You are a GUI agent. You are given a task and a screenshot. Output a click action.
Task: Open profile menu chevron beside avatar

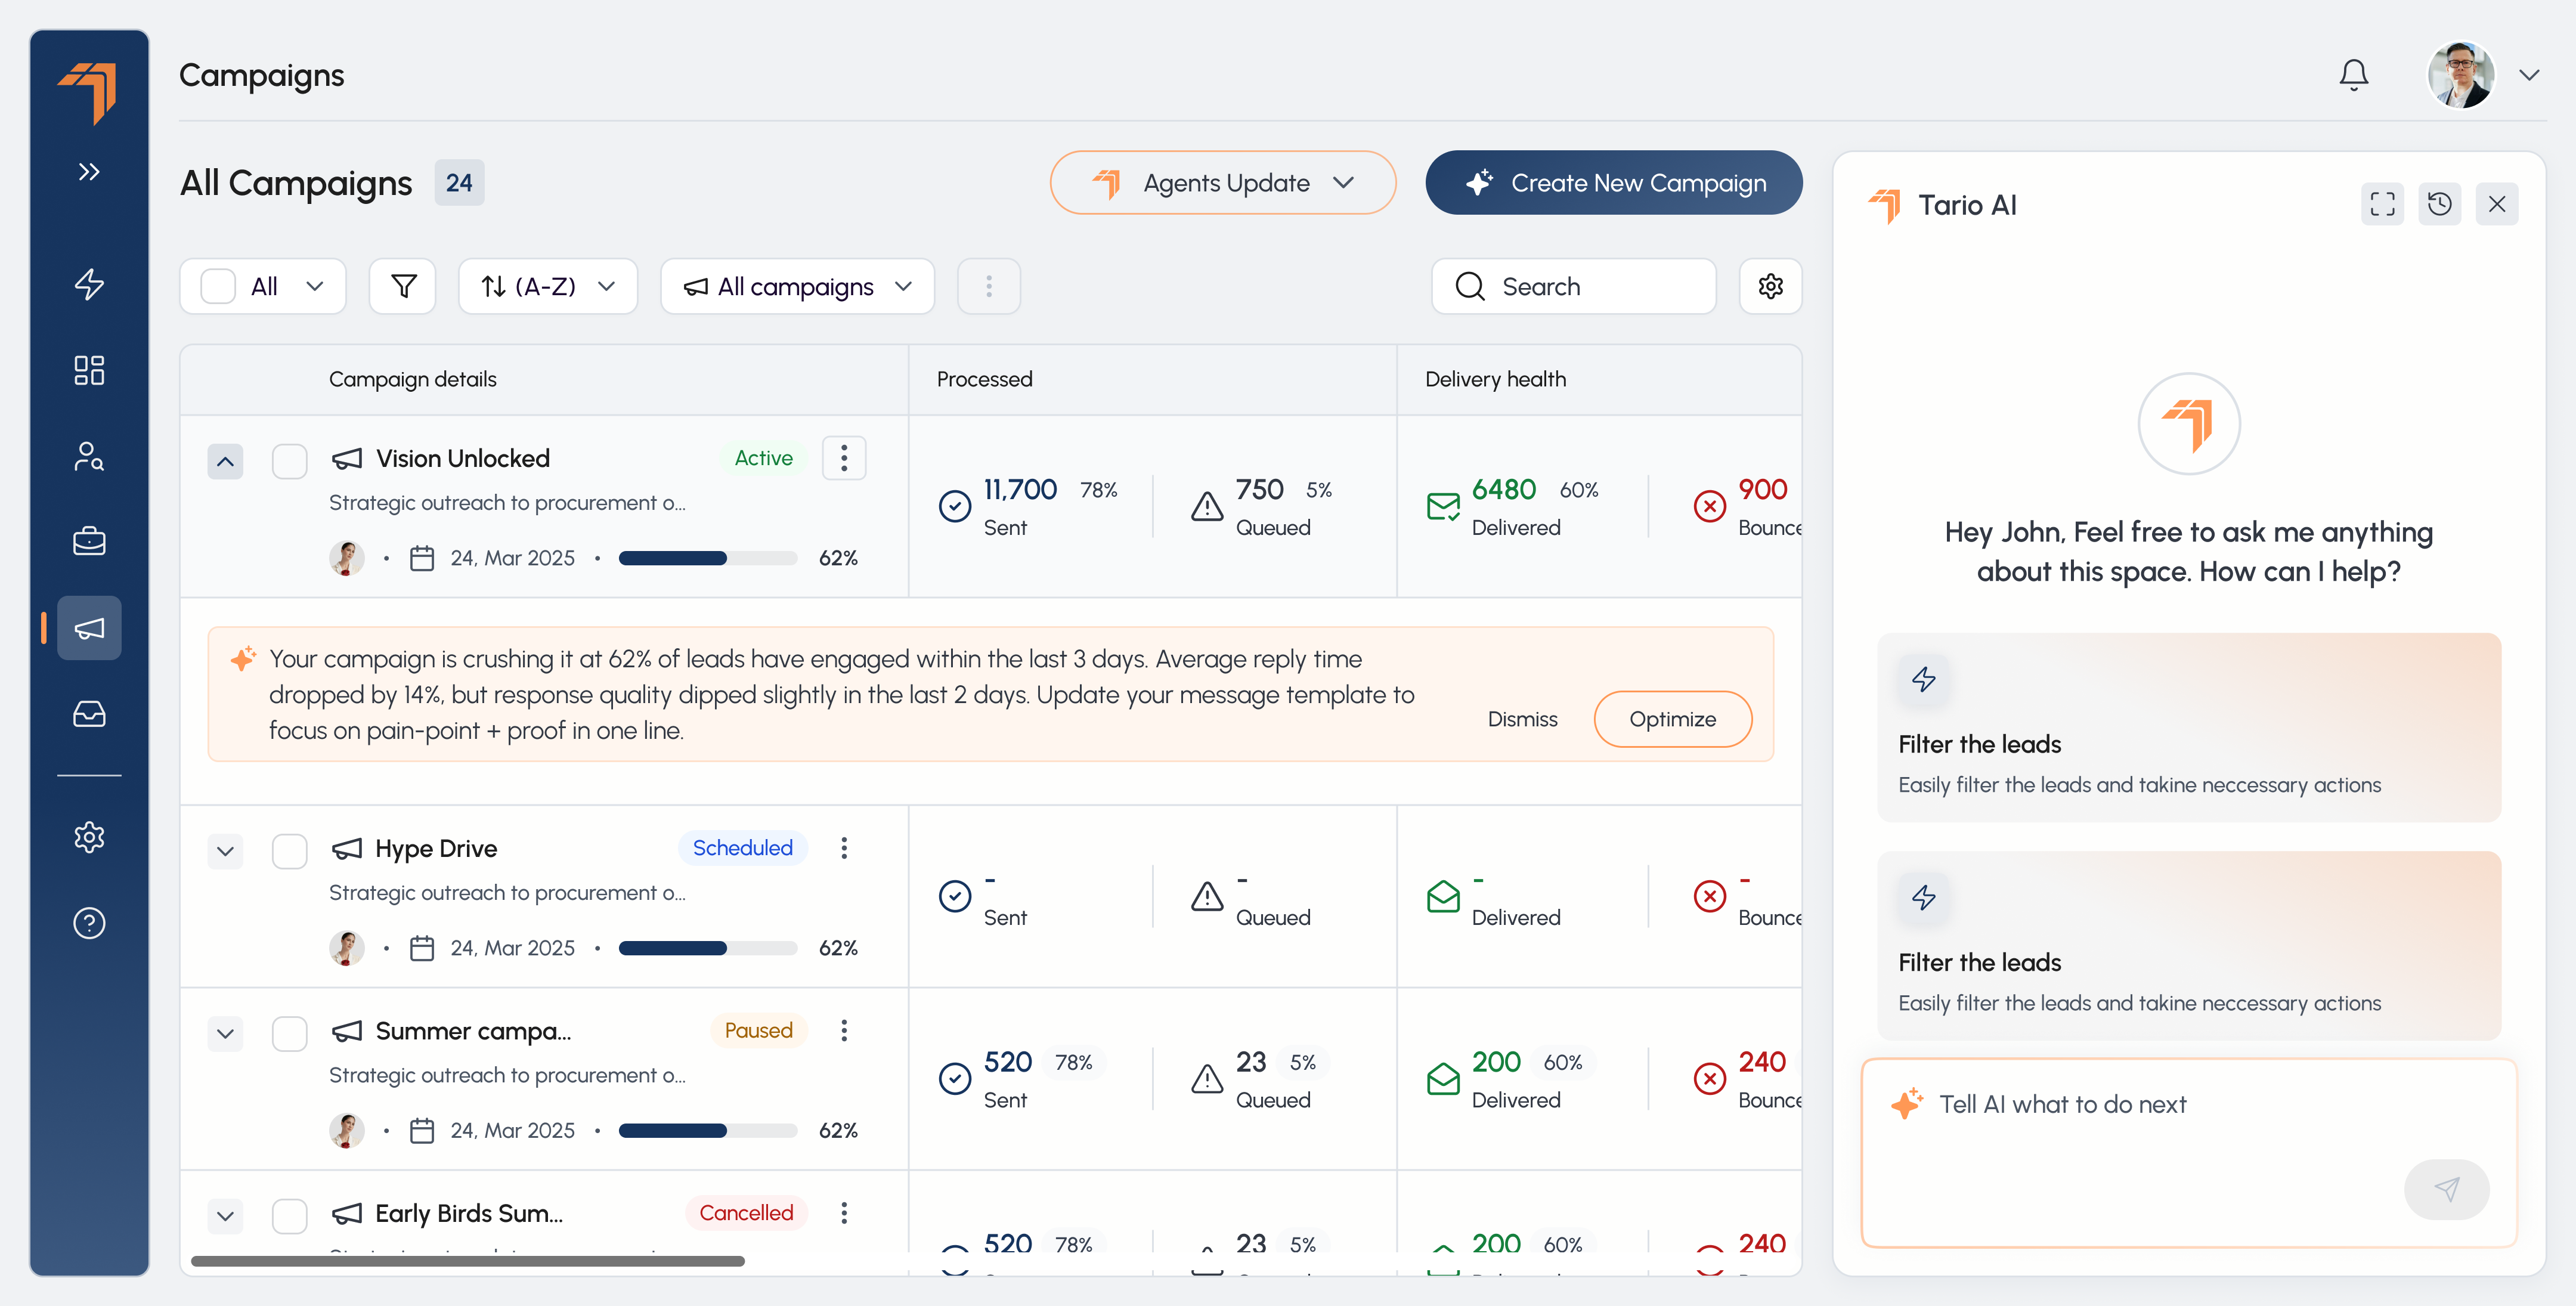pyautogui.click(x=2528, y=75)
